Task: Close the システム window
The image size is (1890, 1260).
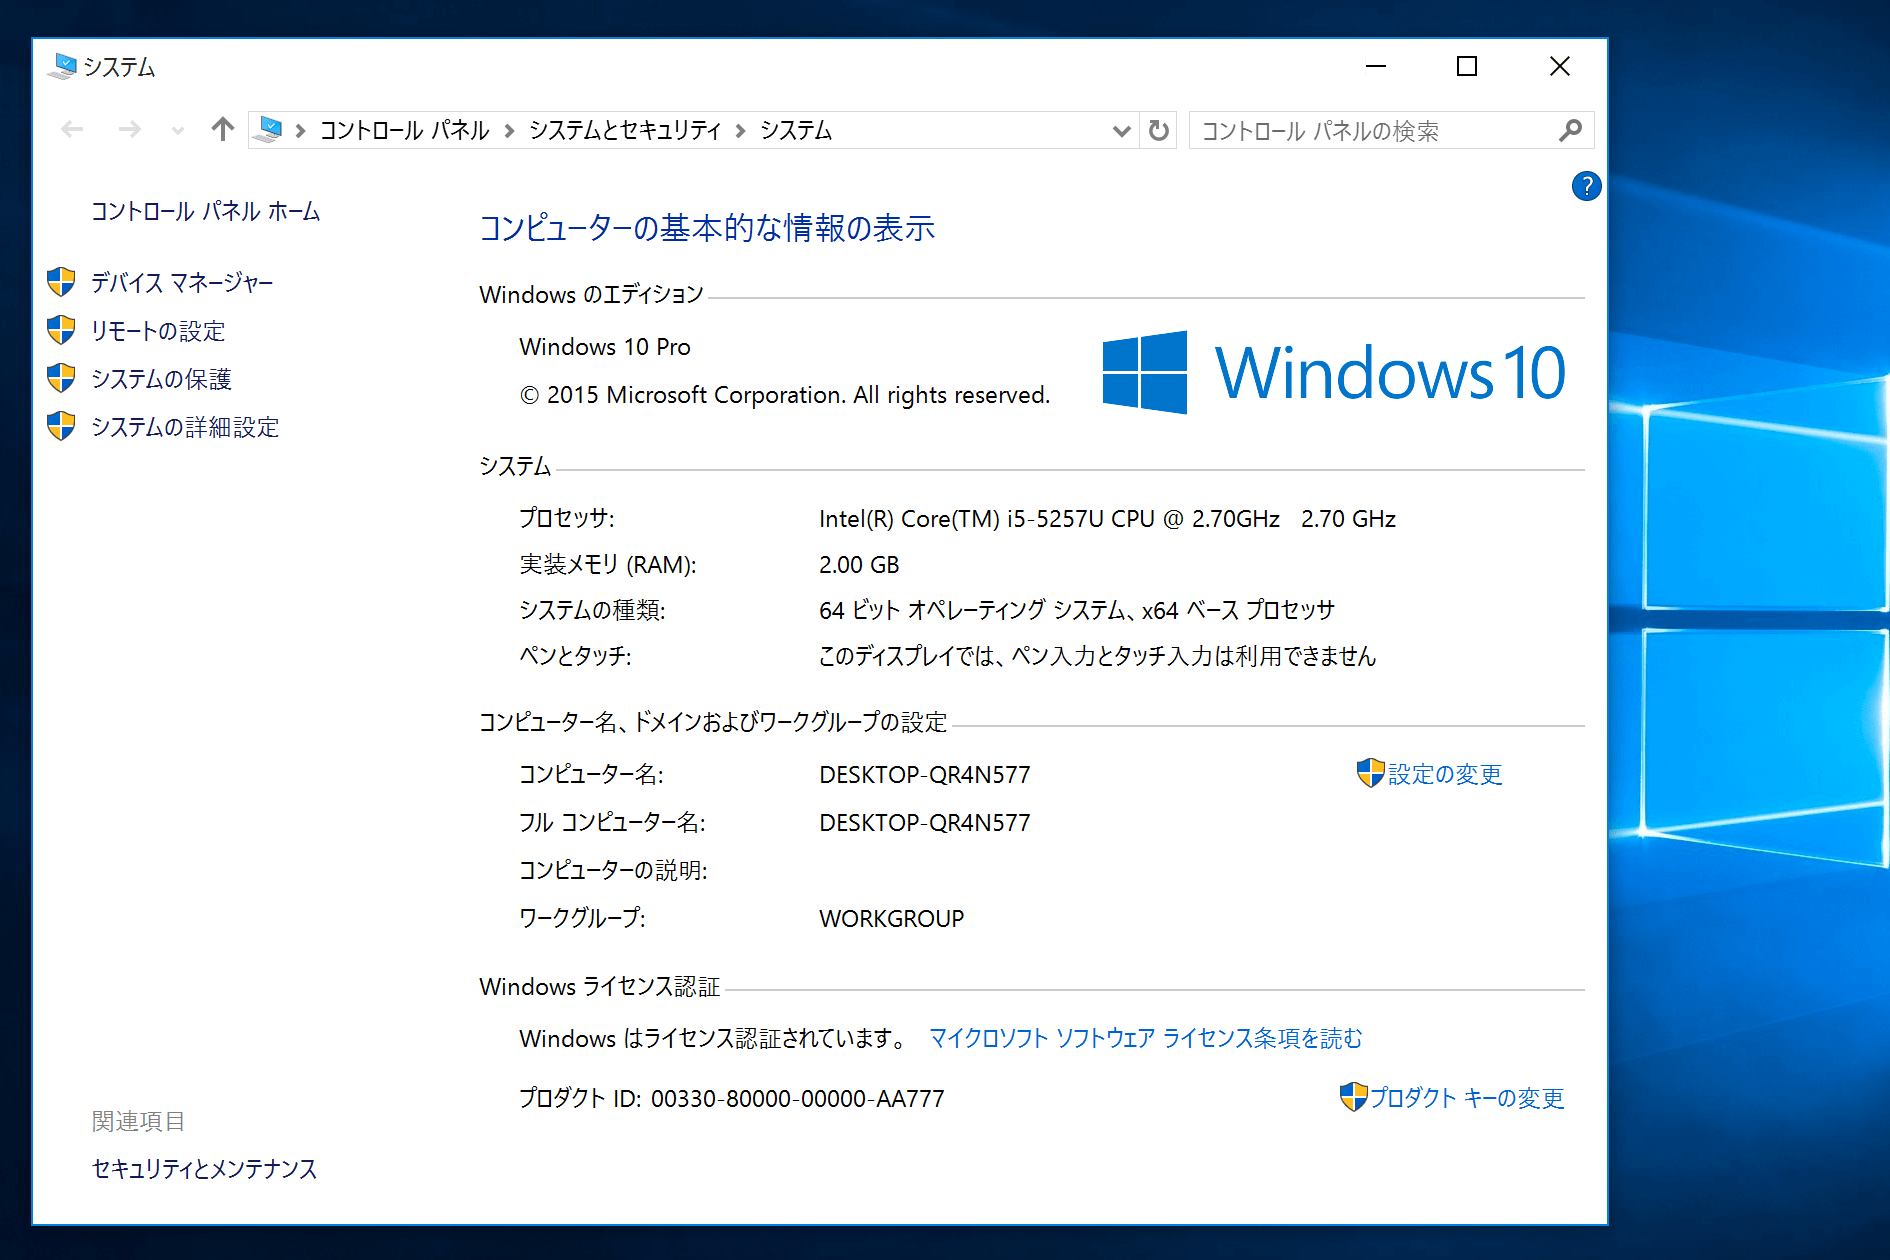Action: coord(1559,66)
